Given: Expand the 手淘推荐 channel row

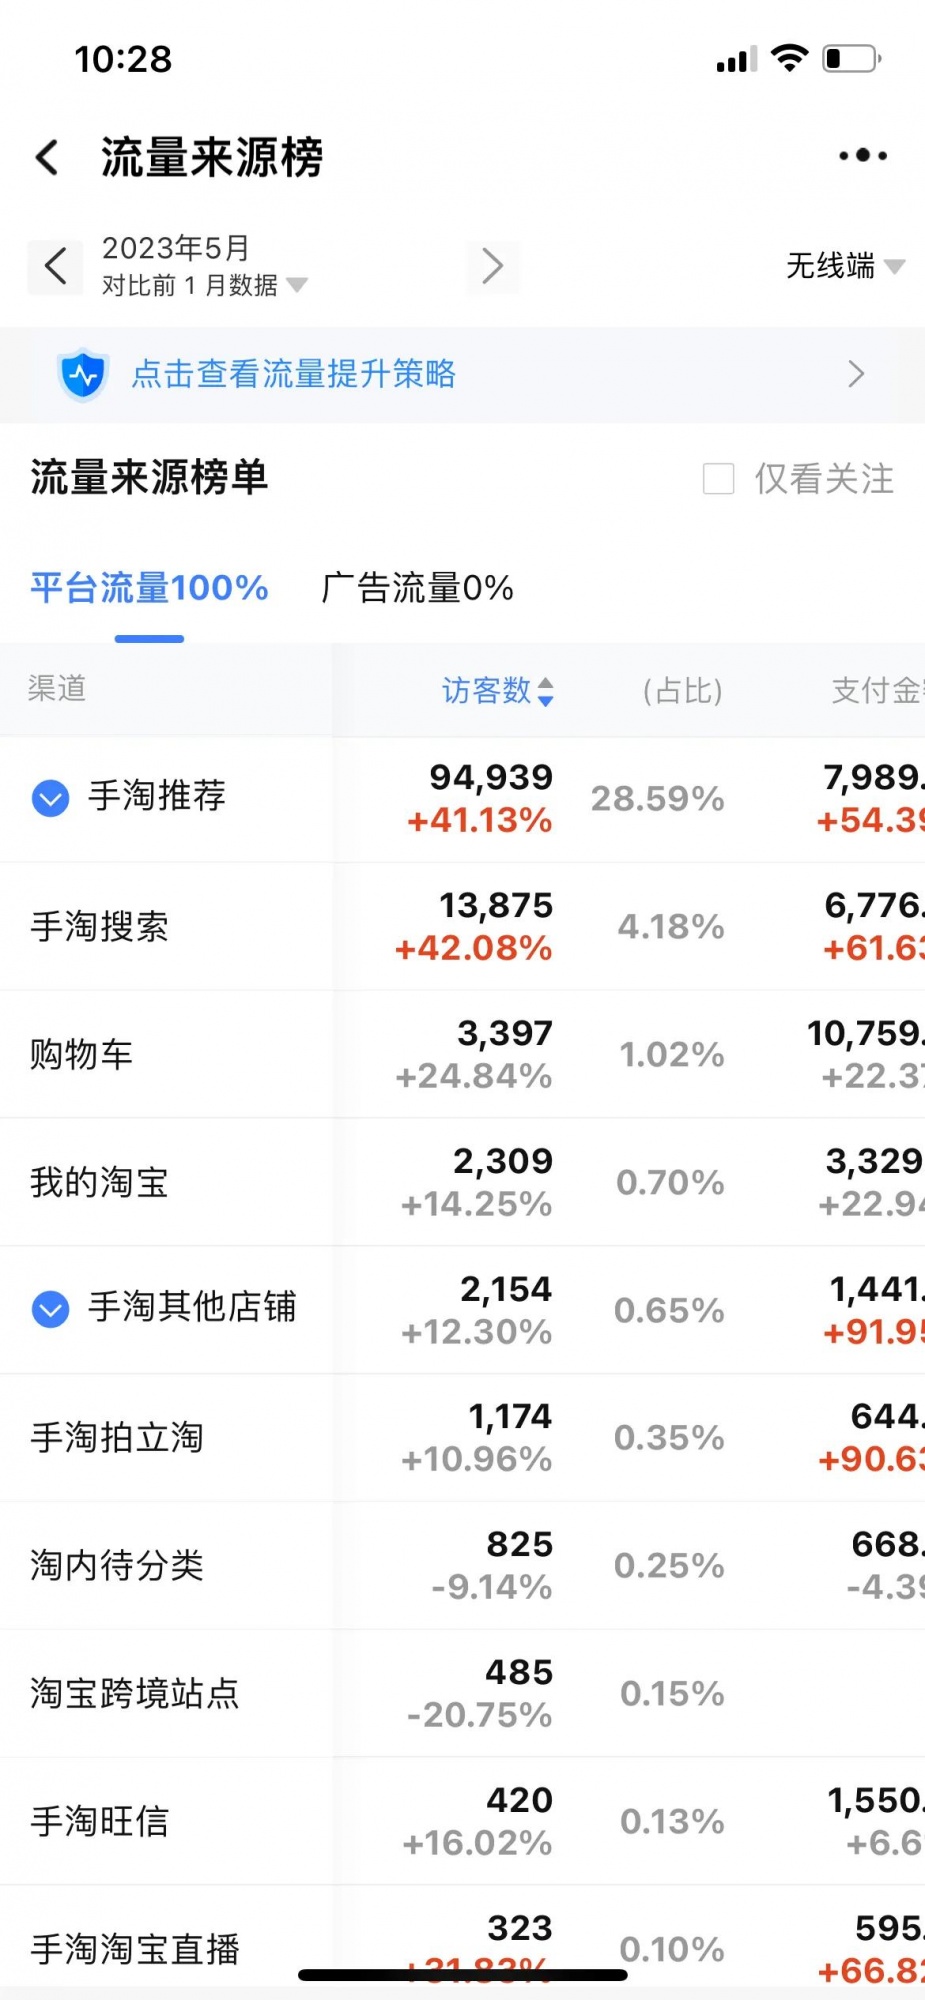Looking at the screenshot, I should [x=51, y=798].
